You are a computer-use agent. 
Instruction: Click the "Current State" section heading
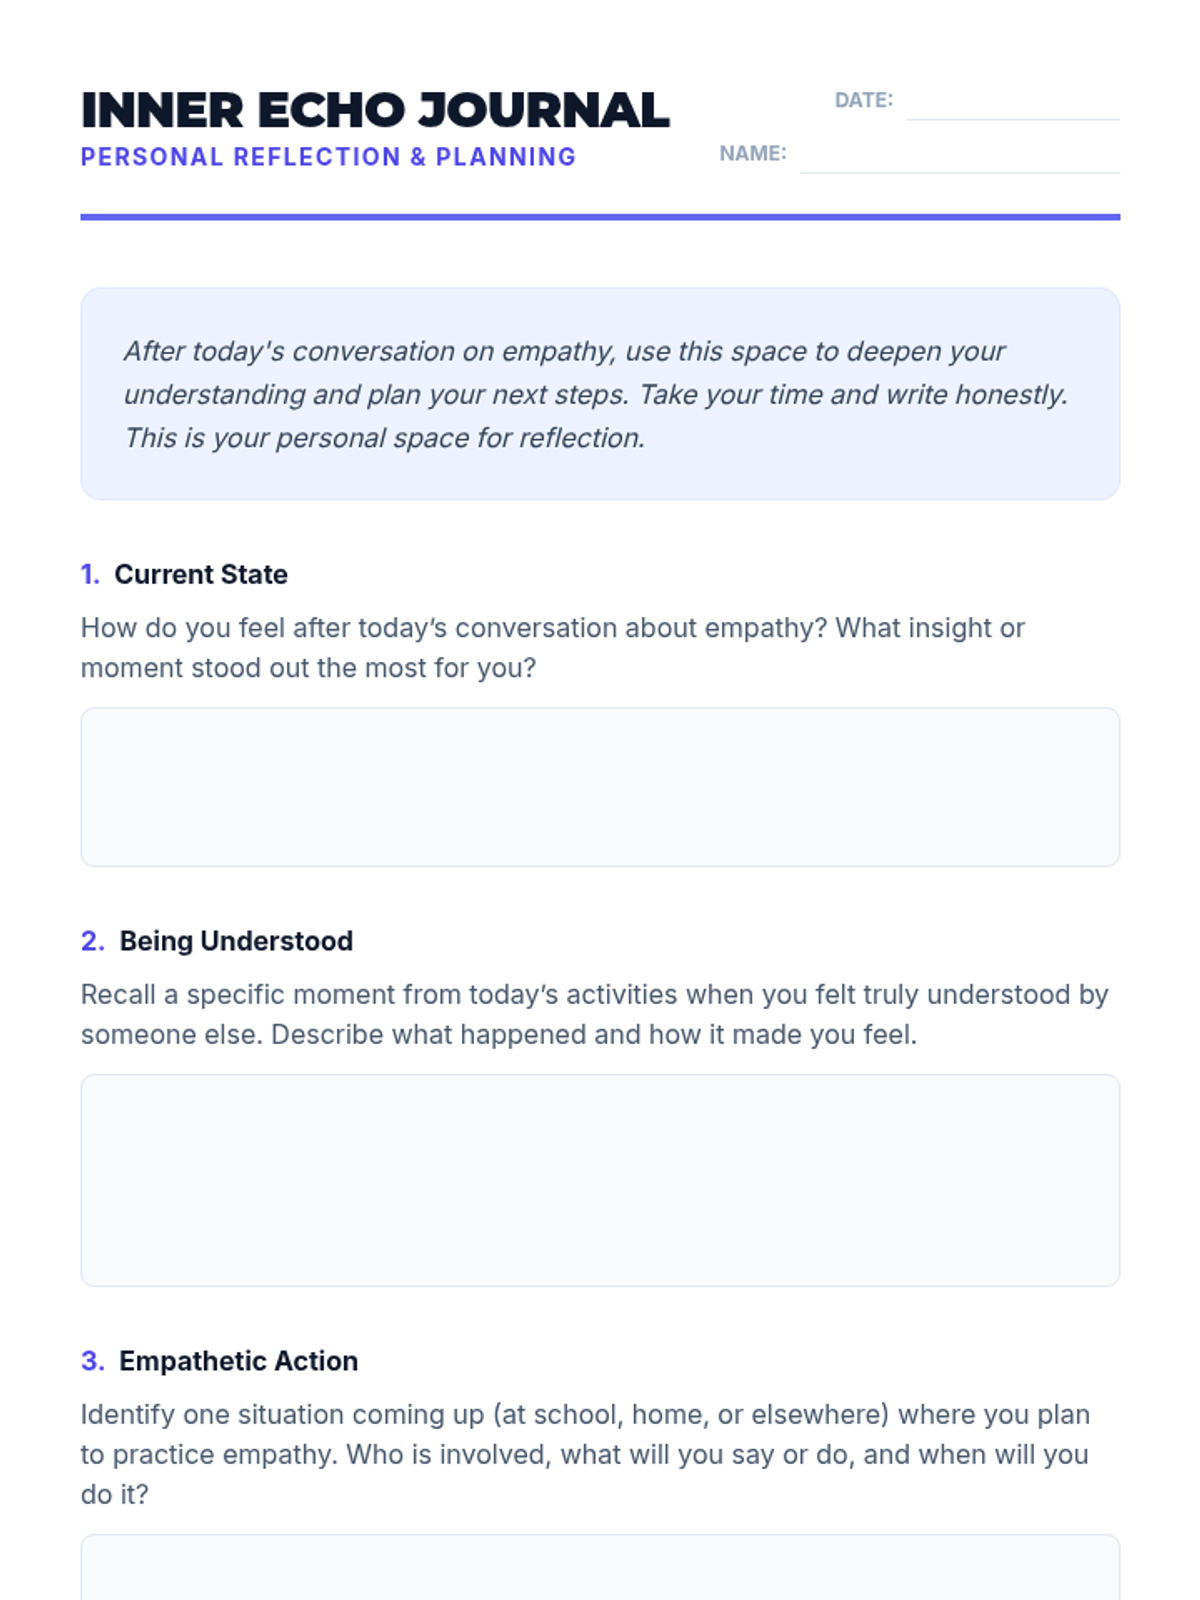(x=201, y=574)
